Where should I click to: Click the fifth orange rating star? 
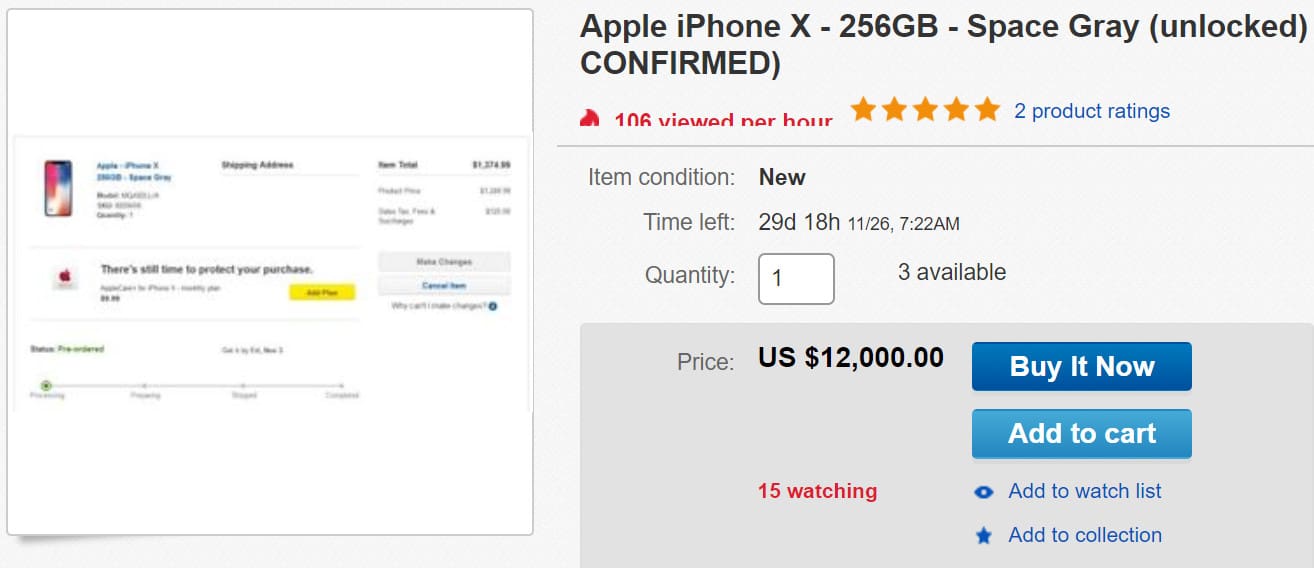click(986, 110)
